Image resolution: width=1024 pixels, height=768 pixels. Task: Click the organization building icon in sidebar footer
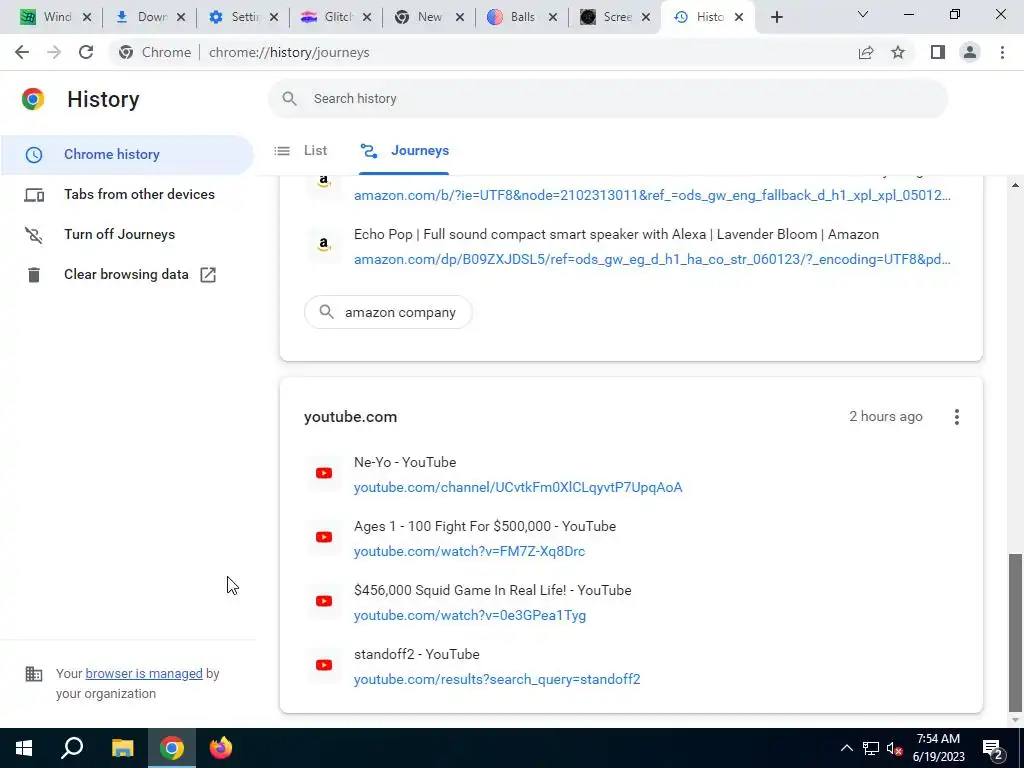tap(34, 674)
